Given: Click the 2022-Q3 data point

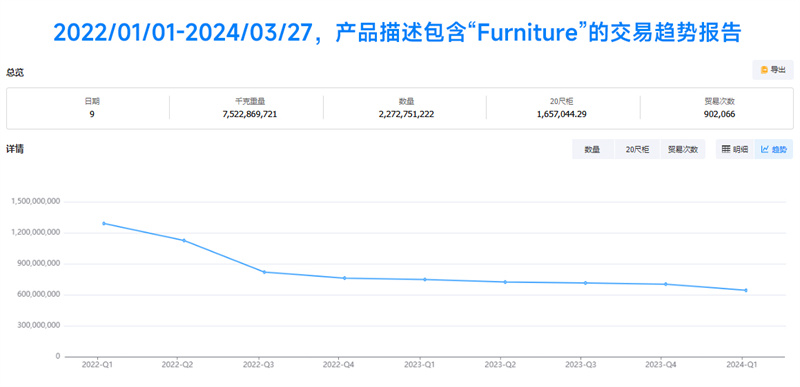Looking at the screenshot, I should pyautogui.click(x=264, y=272).
